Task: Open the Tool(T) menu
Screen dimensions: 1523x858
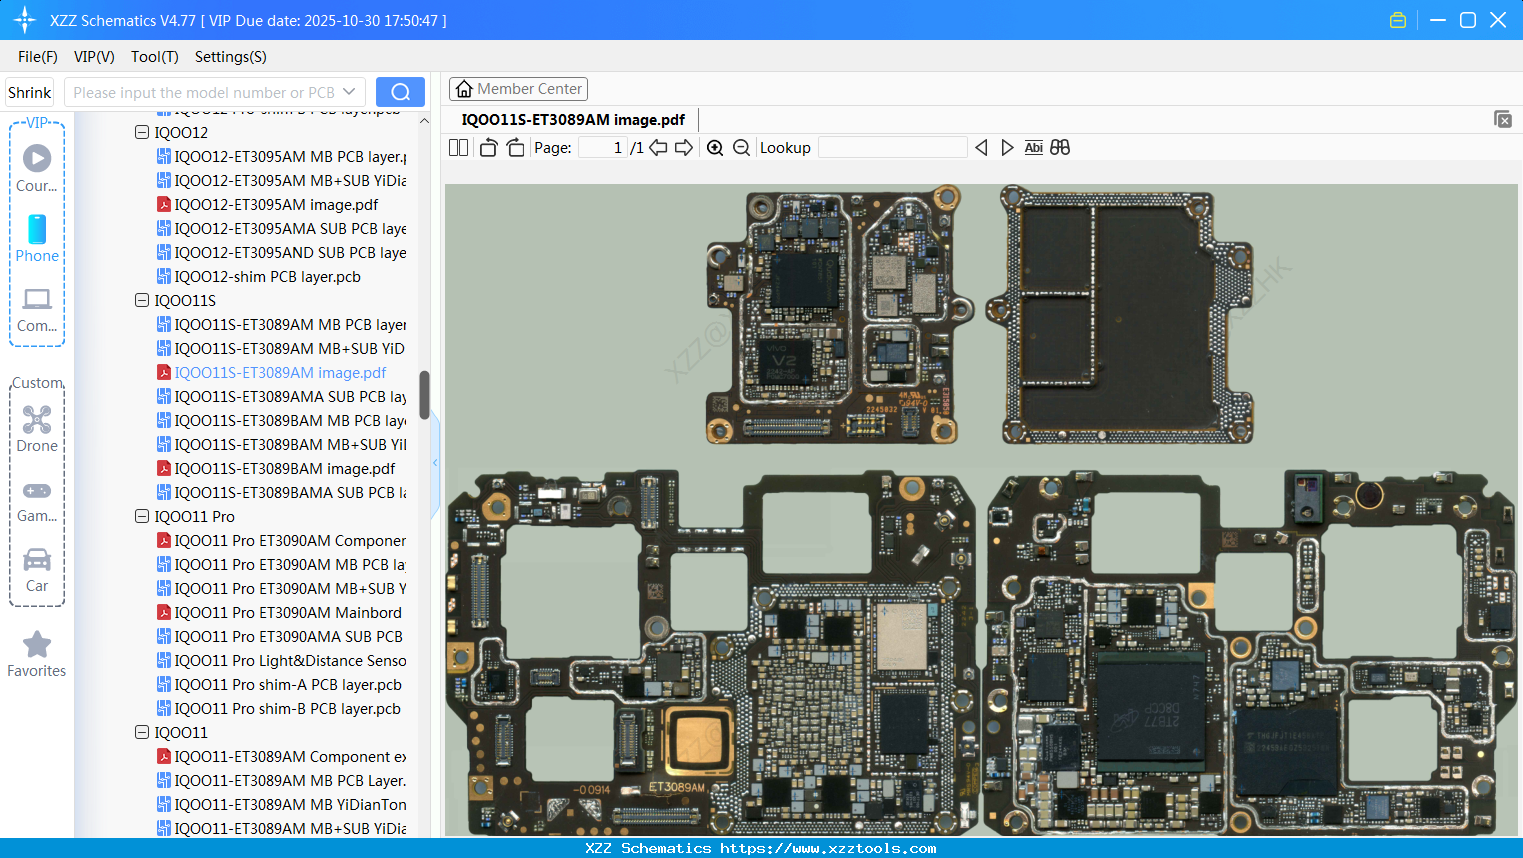Action: pos(154,57)
